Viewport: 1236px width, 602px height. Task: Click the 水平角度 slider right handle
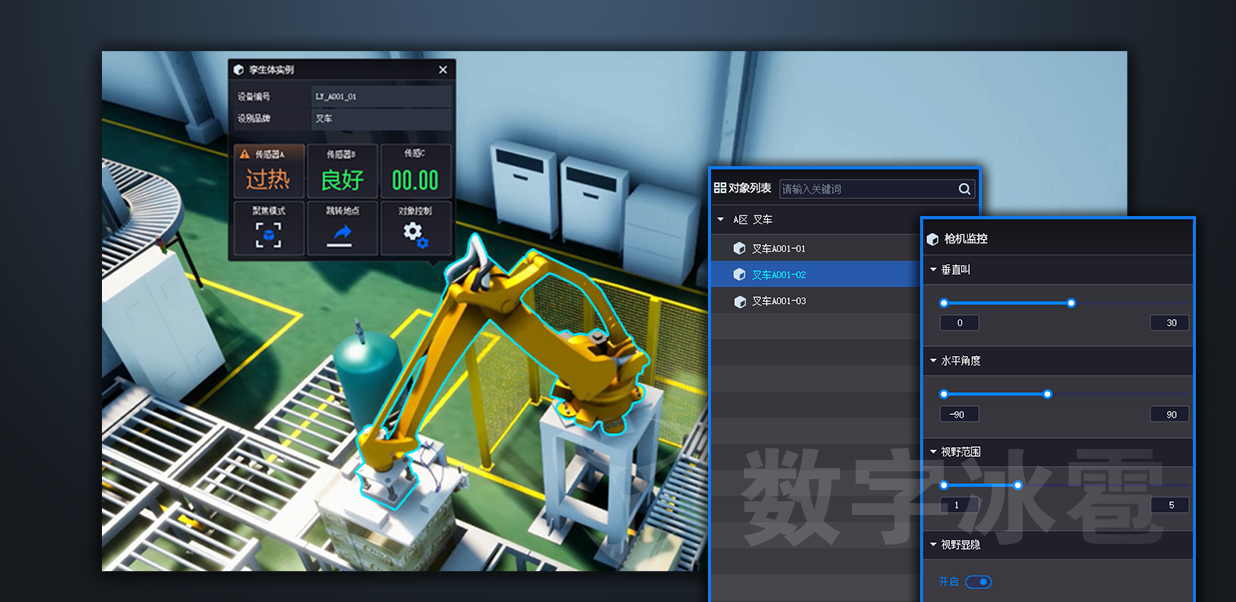(x=1047, y=394)
